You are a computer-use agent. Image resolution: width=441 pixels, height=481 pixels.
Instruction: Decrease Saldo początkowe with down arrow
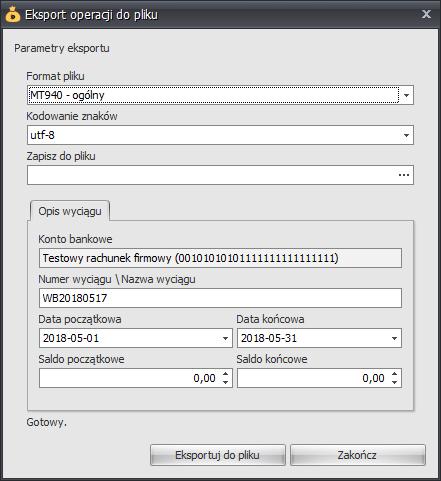point(226,382)
